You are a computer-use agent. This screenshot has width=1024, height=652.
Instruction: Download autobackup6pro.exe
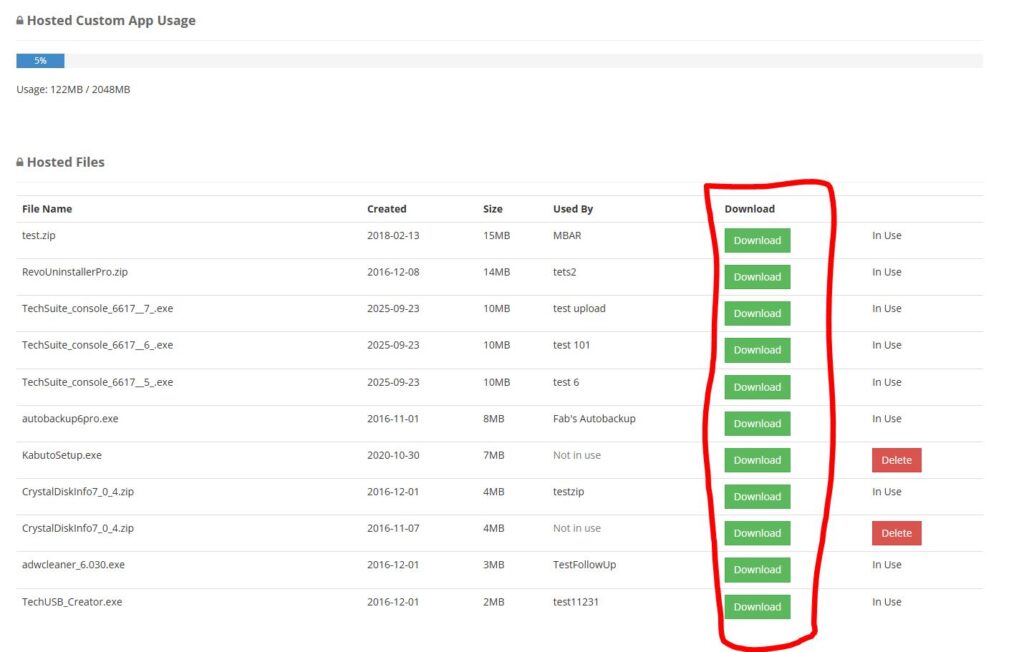757,423
